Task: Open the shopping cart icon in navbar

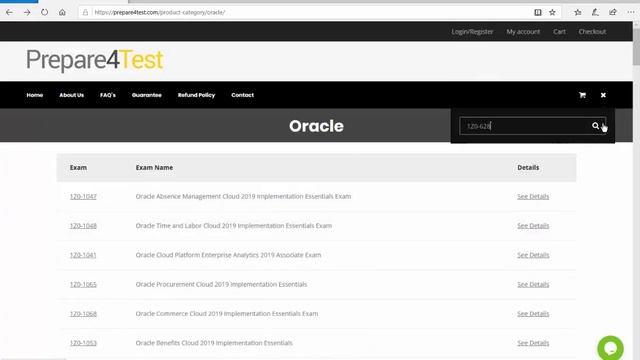Action: click(x=582, y=95)
